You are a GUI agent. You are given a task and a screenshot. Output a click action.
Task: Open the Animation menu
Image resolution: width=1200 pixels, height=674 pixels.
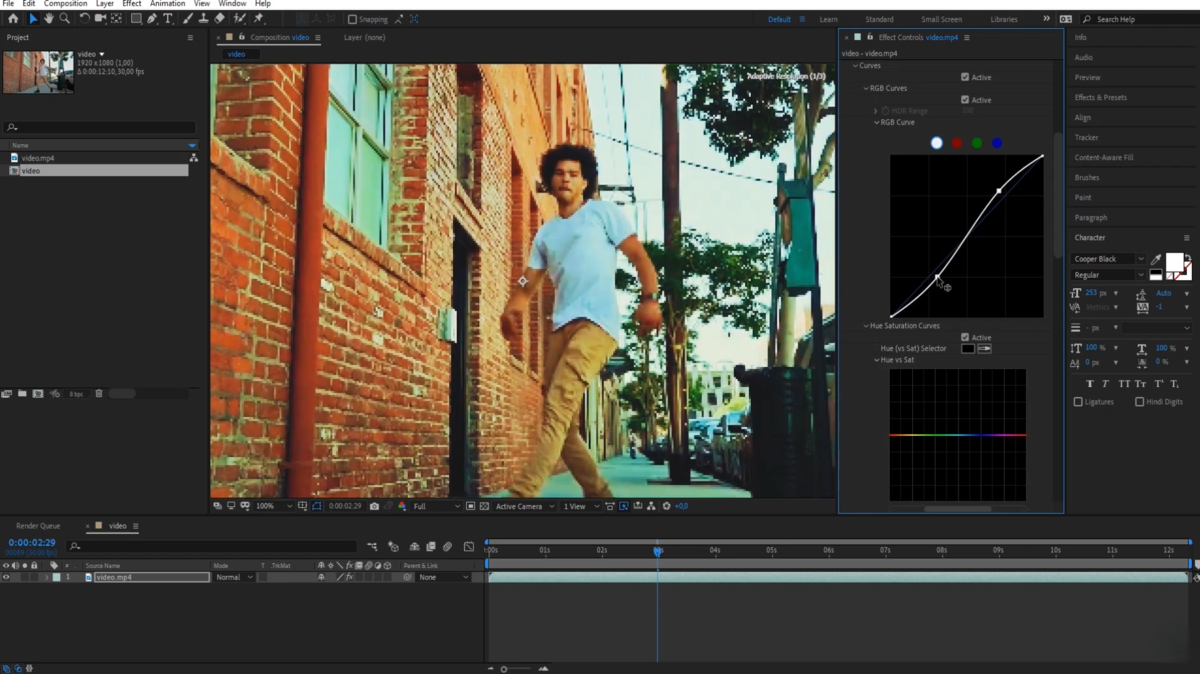tap(168, 4)
